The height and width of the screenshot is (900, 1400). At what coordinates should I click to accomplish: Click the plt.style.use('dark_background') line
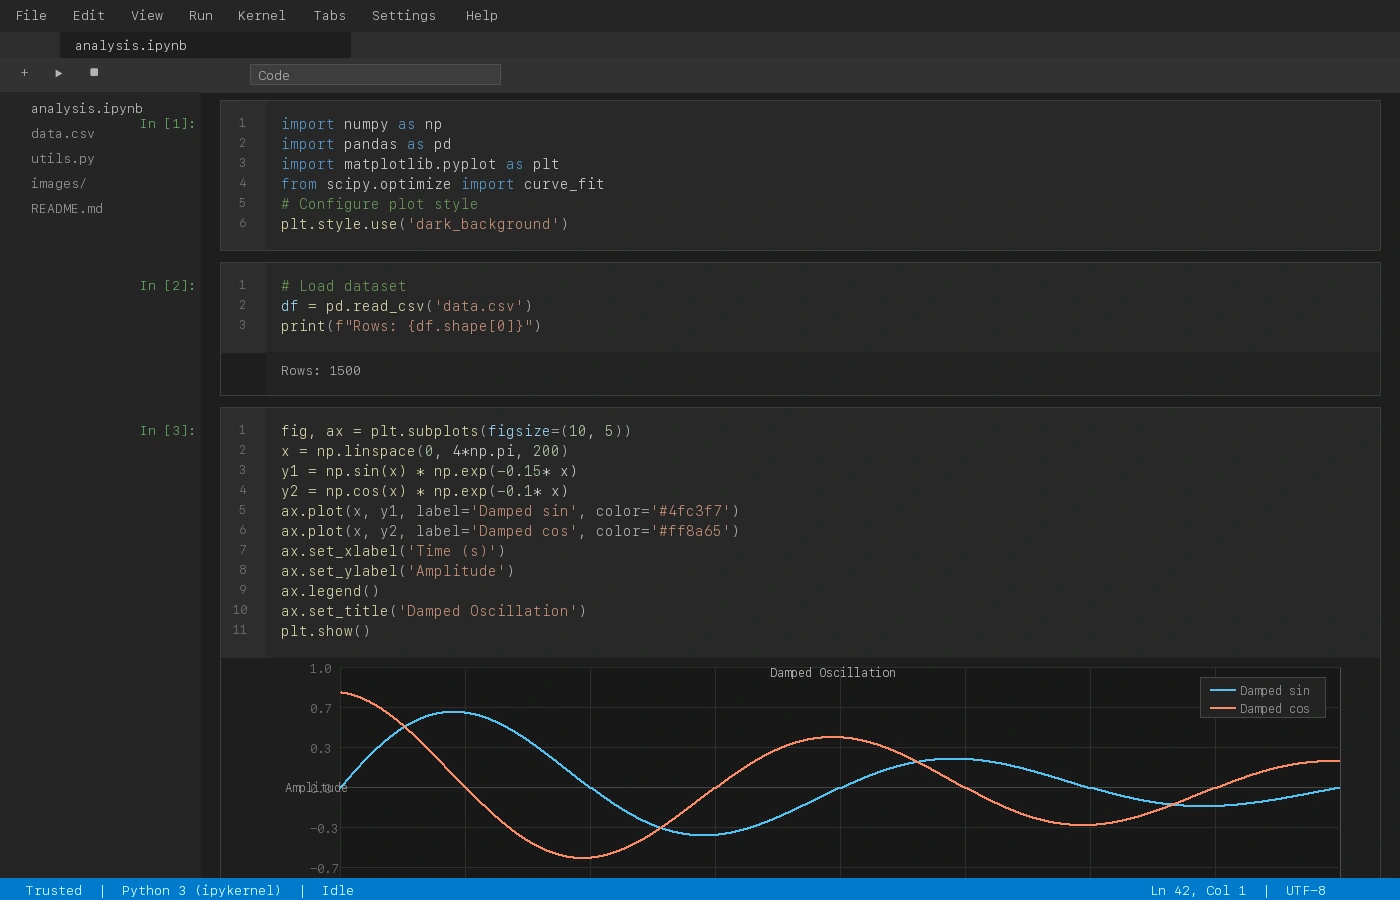(x=424, y=224)
